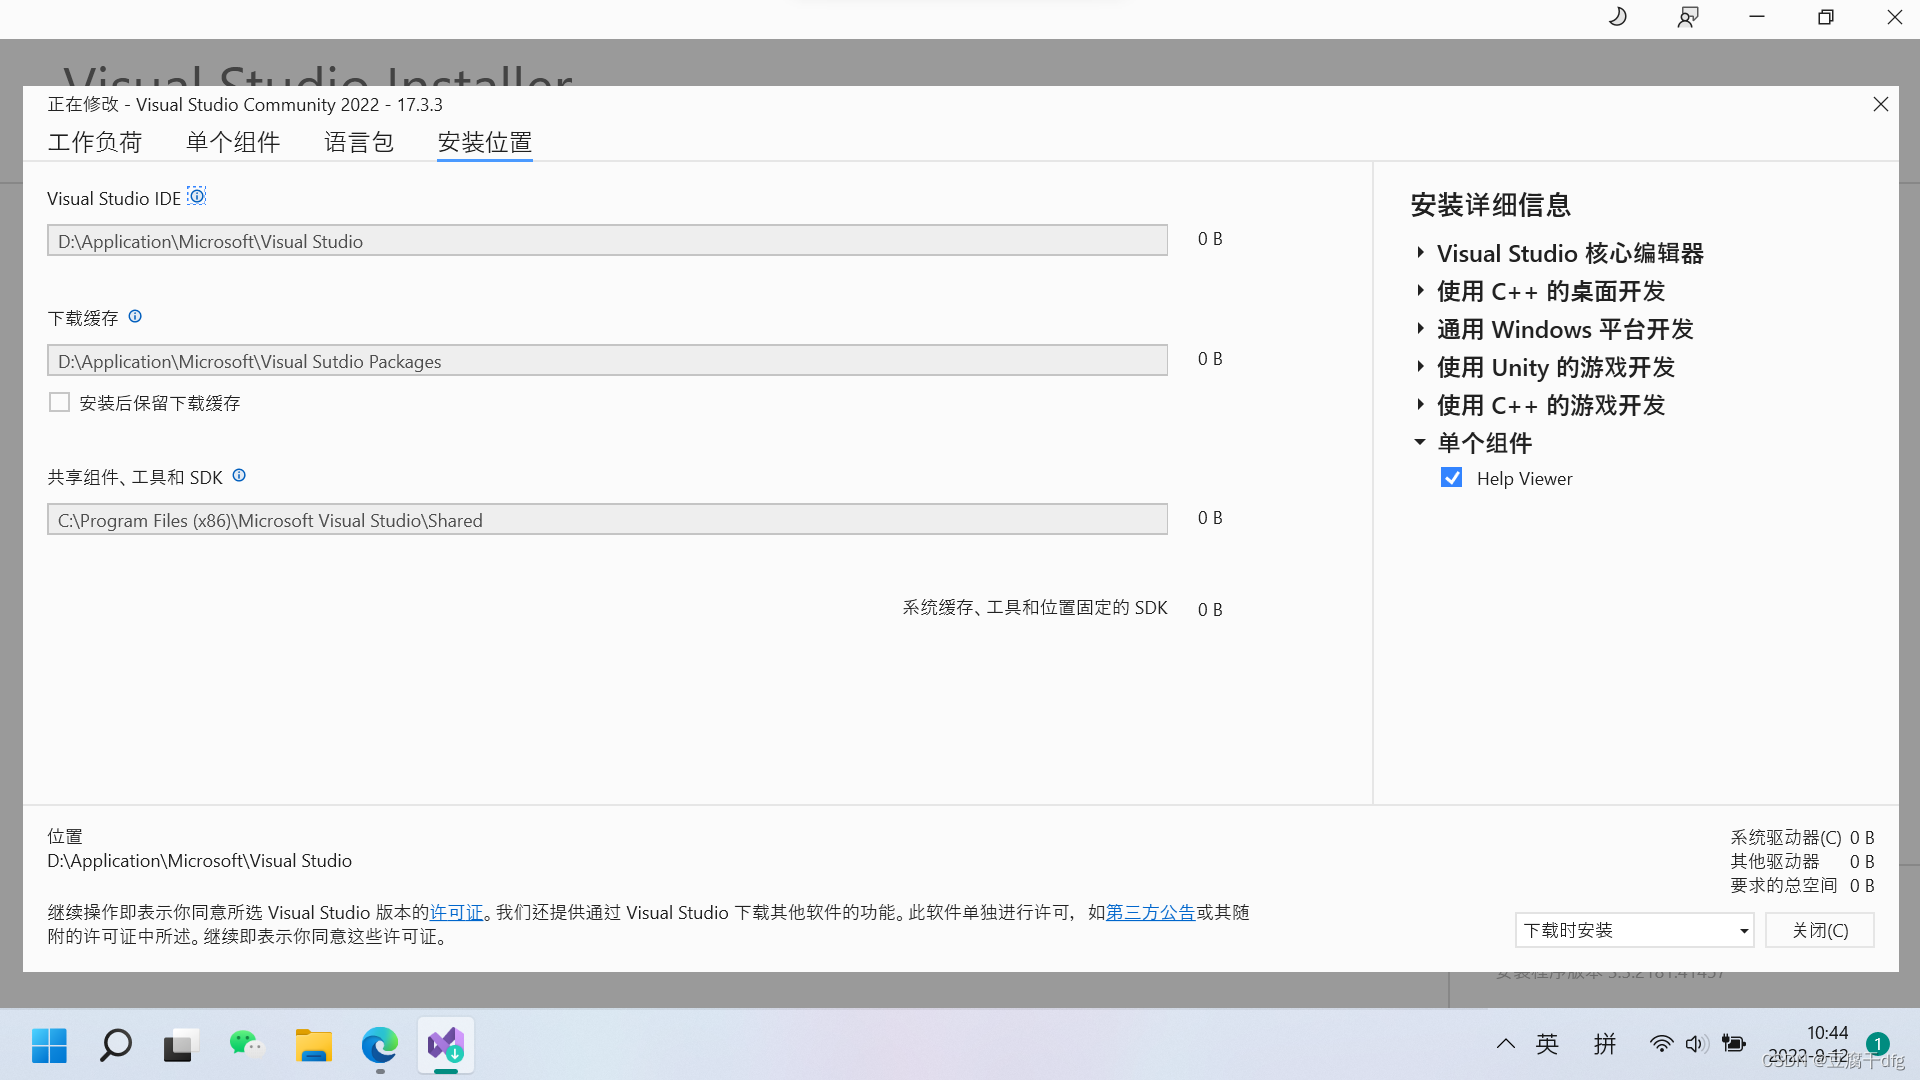
Task: Click the feedback icon in the title bar
Action: pyautogui.click(x=1686, y=17)
